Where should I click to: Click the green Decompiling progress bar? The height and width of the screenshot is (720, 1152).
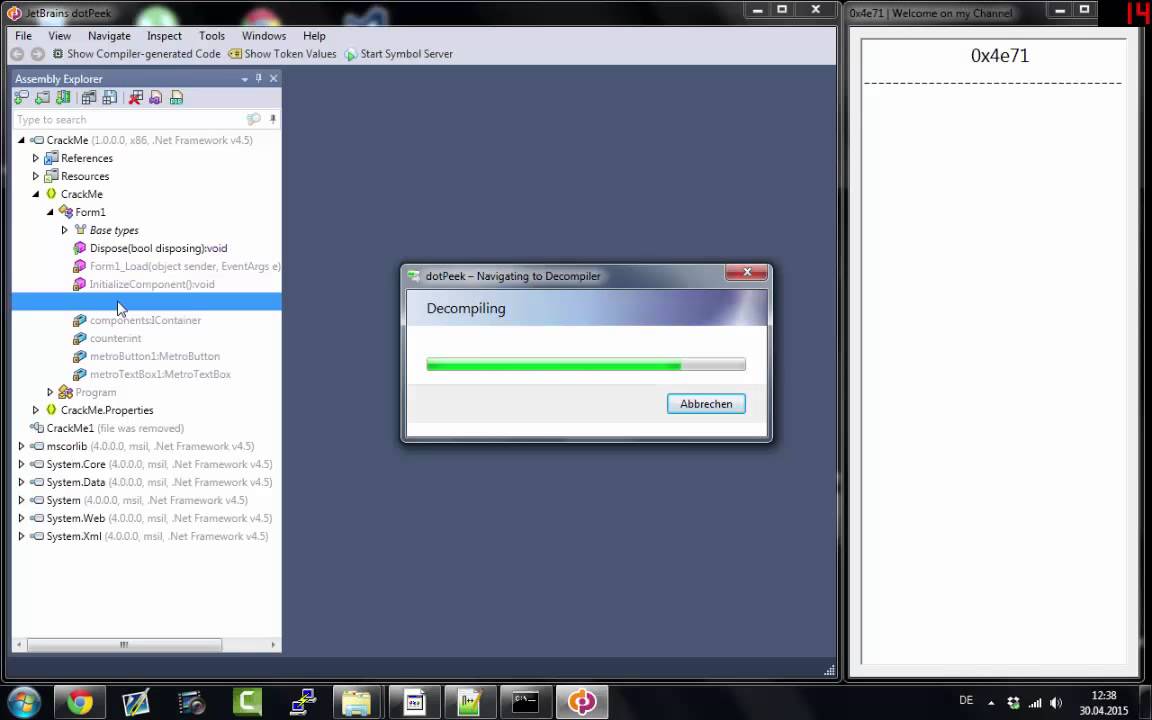click(x=586, y=364)
